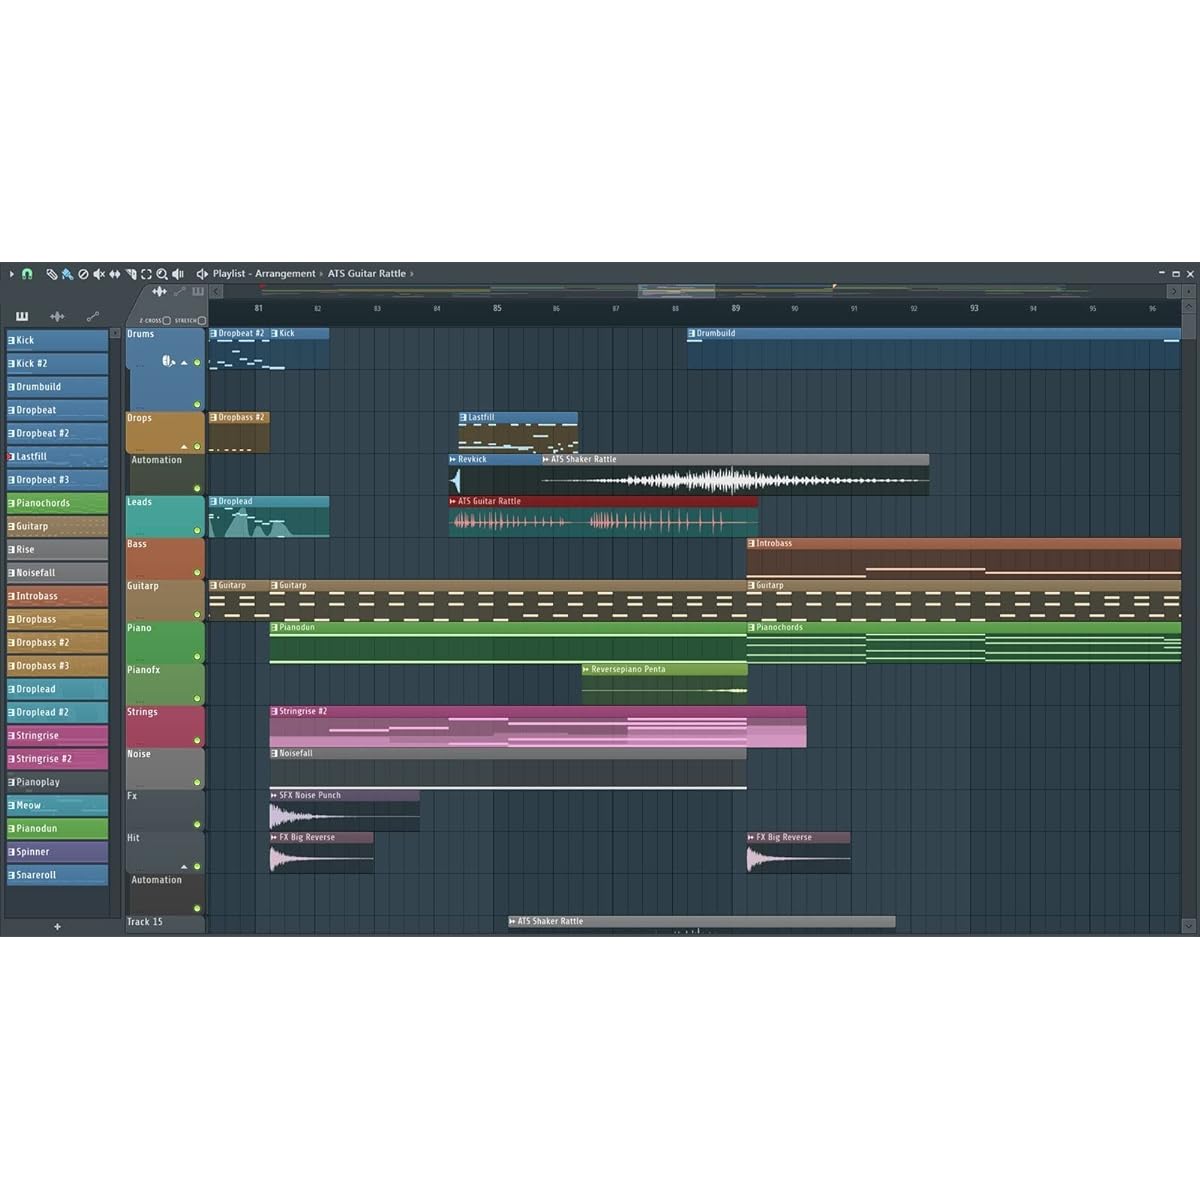Click Reversepiano Penta clip

click(664, 685)
